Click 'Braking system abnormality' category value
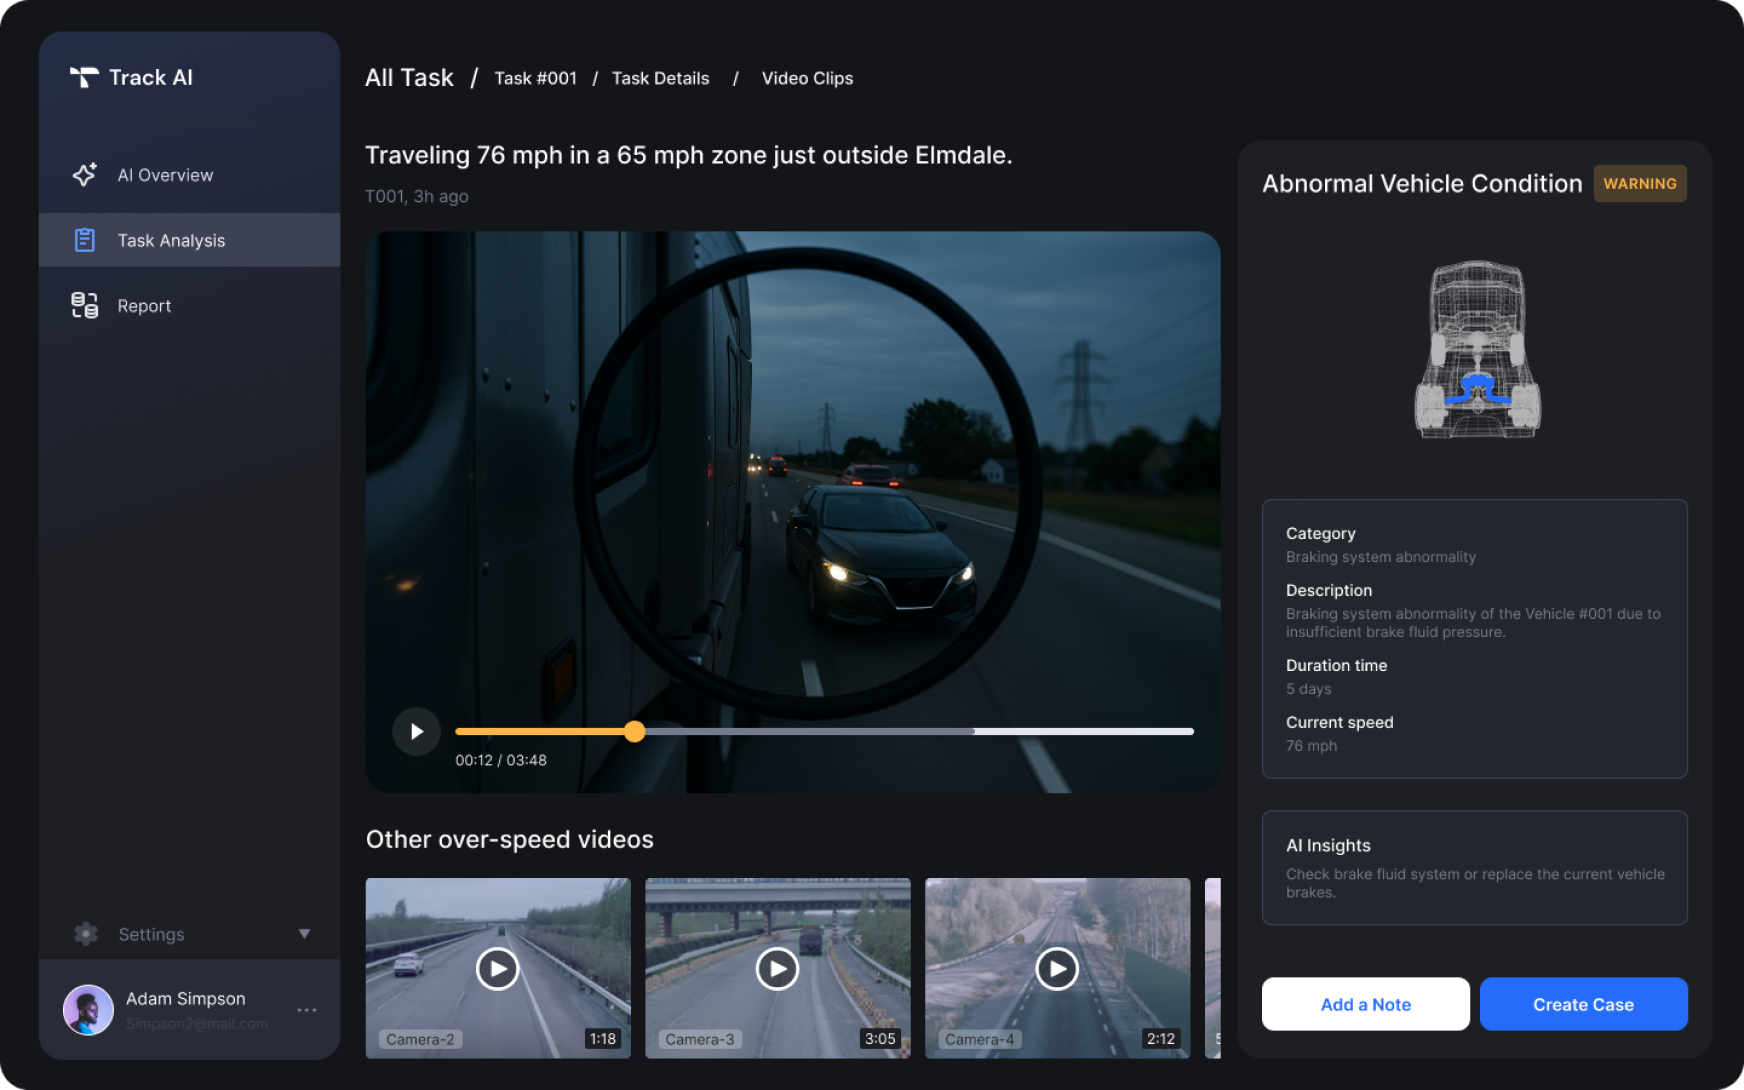This screenshot has height=1090, width=1744. point(1381,557)
